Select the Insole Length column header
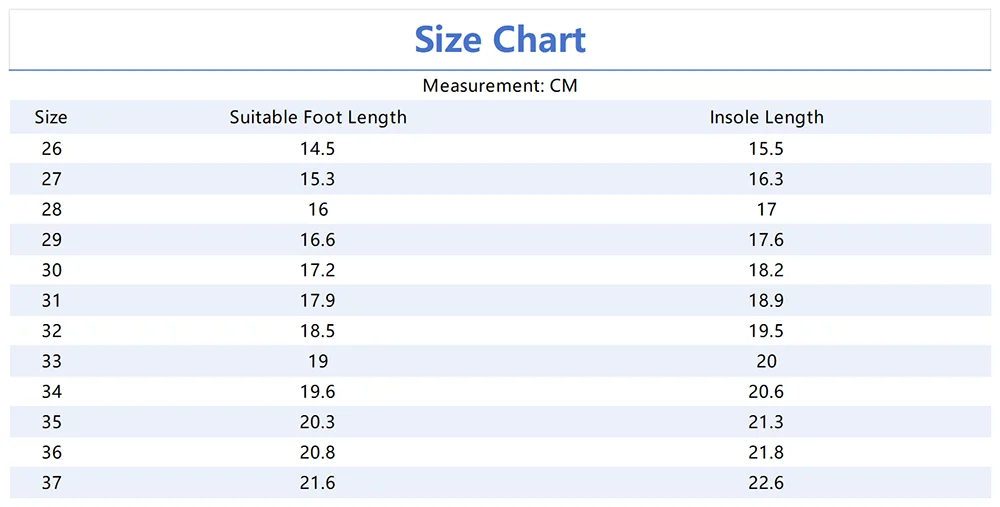Image resolution: width=1000 pixels, height=507 pixels. 767,117
